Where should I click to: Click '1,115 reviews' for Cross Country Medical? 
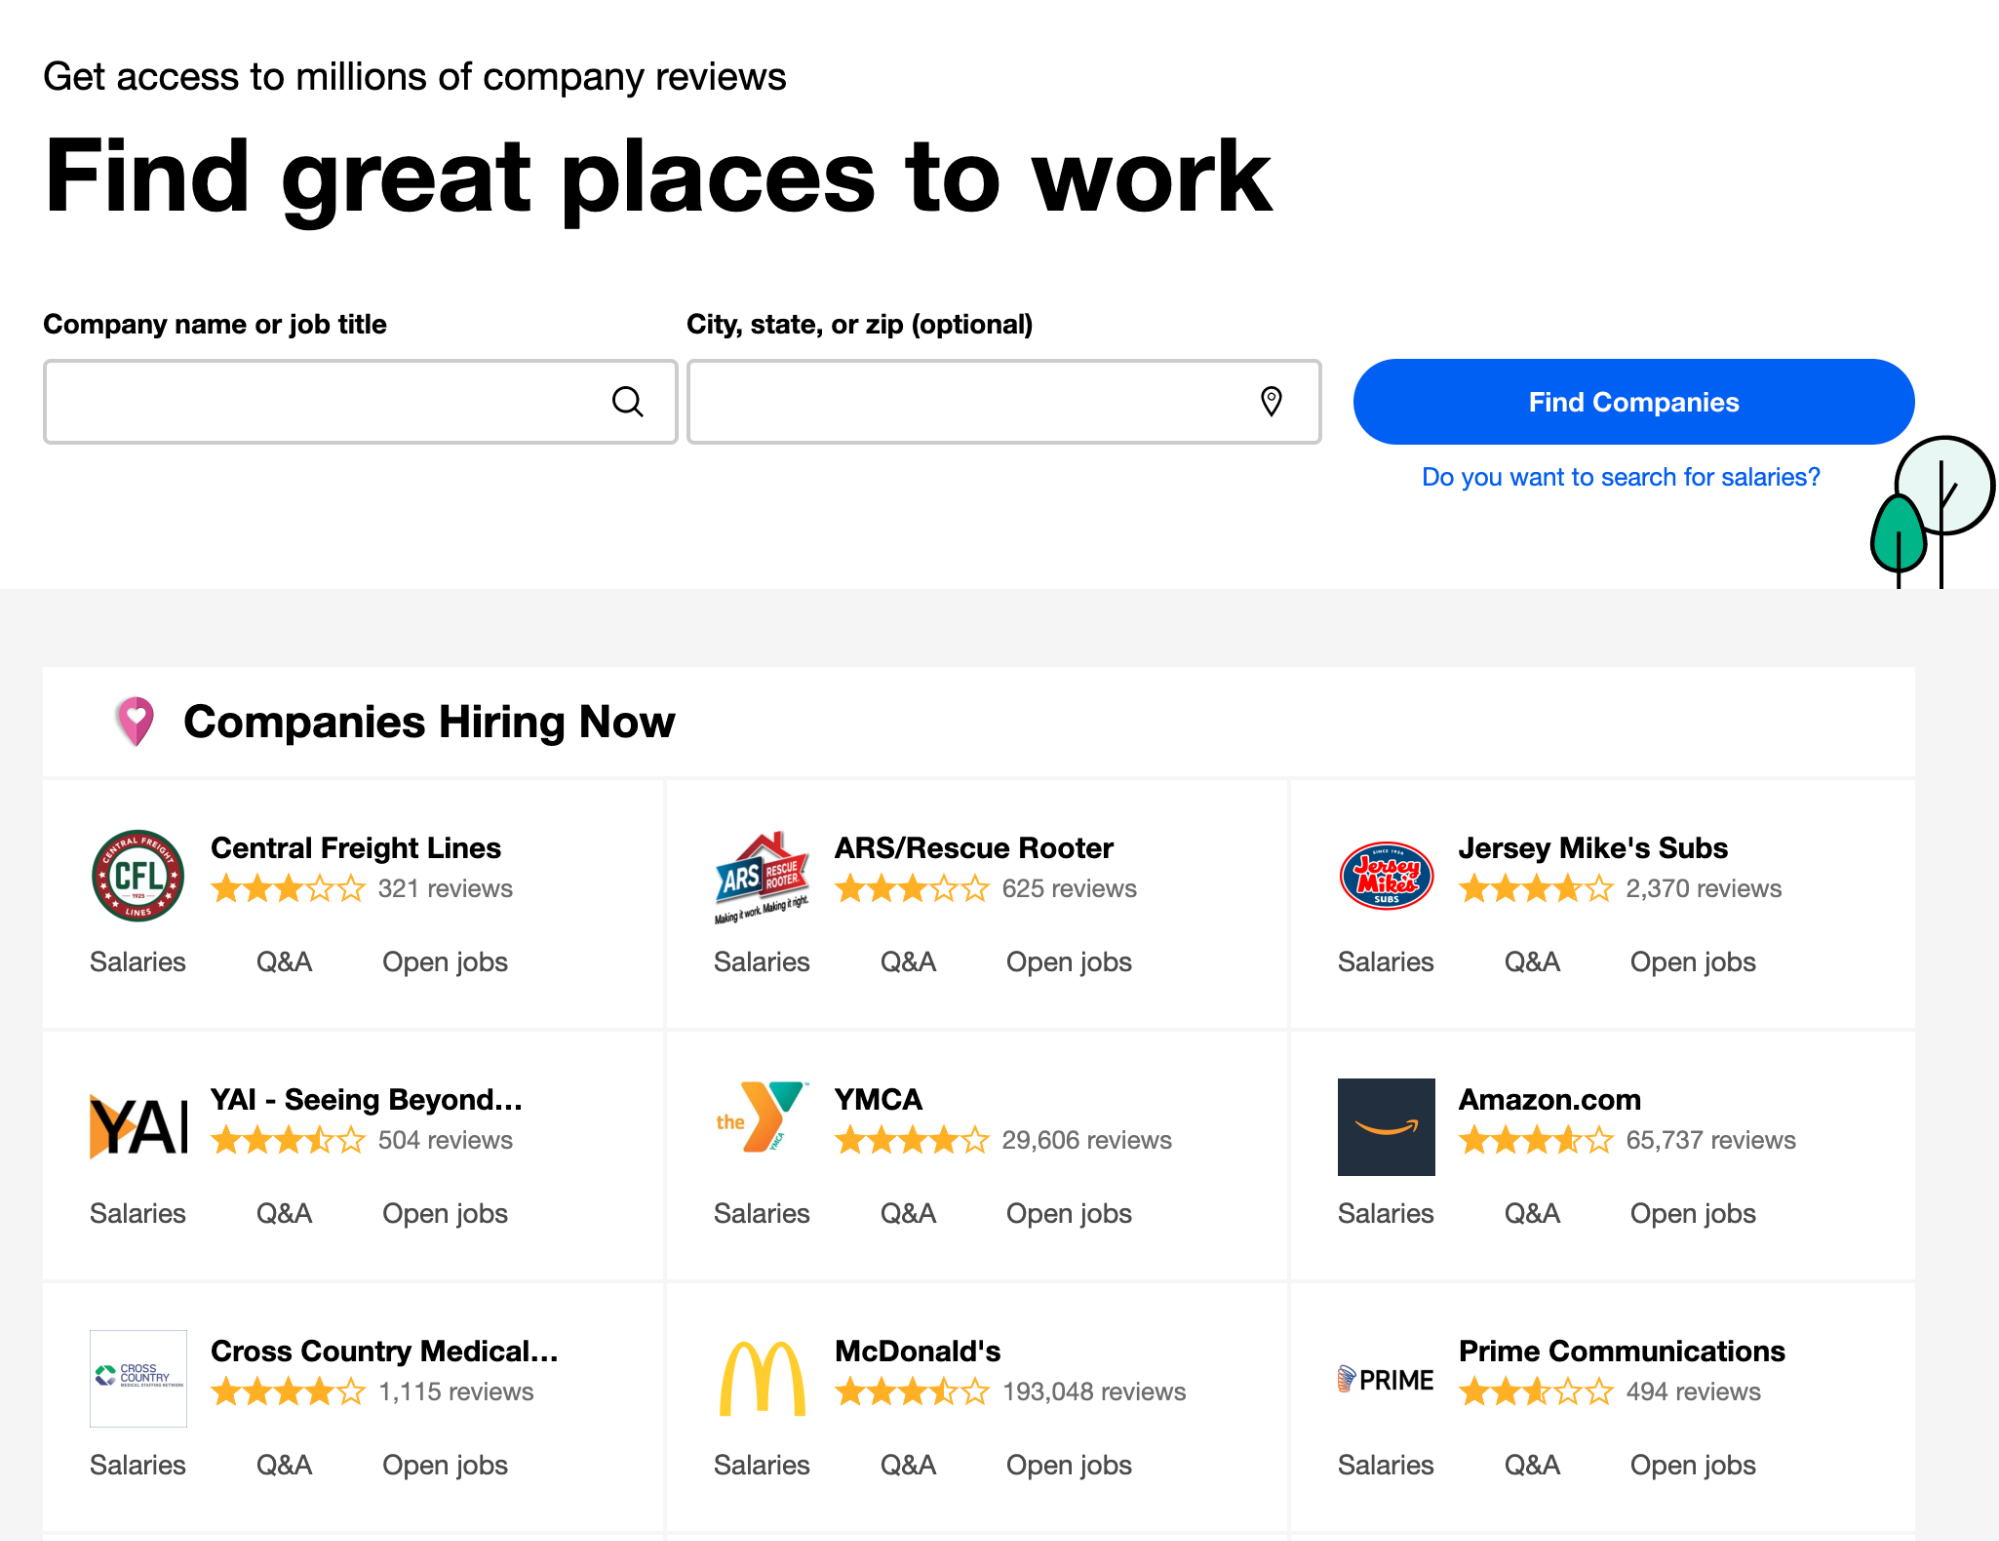click(x=456, y=1392)
